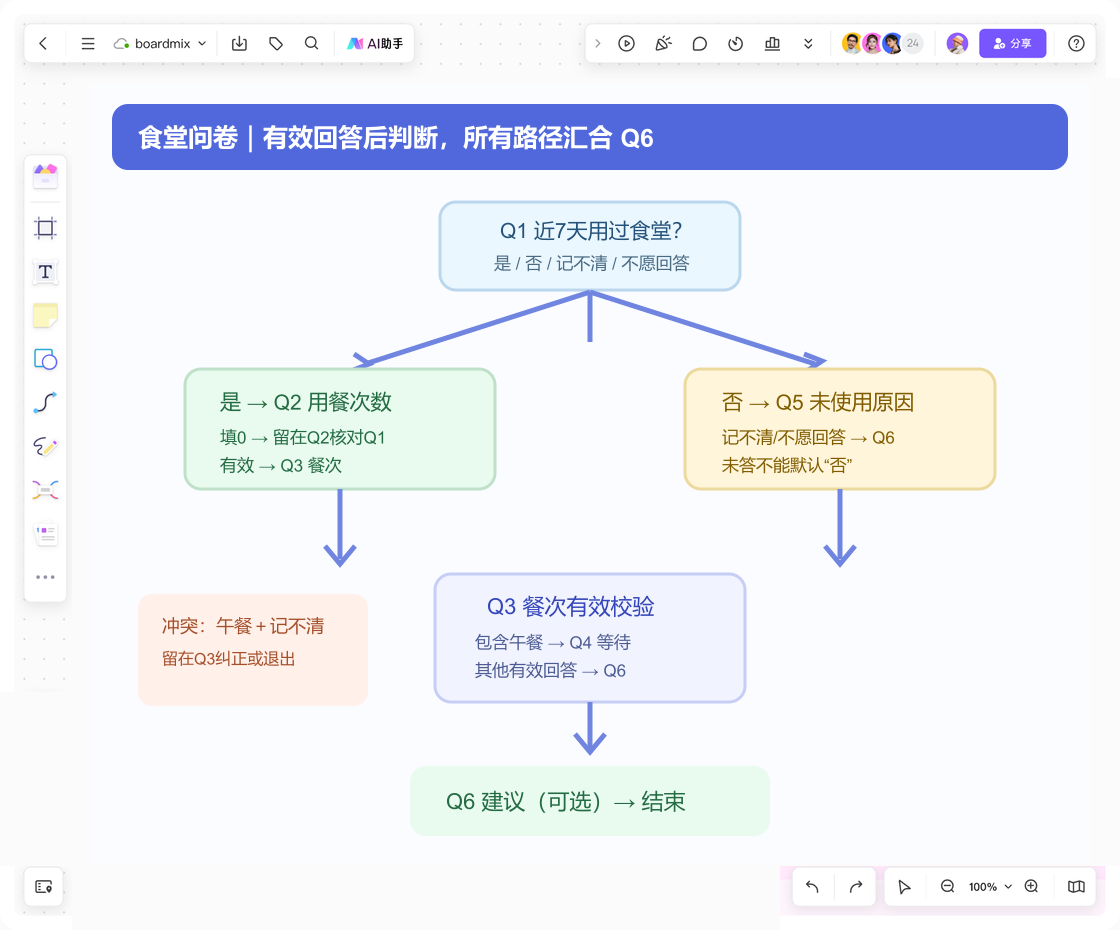Screen dimensions: 1120x930
Task: Click the export download icon
Action: pyautogui.click(x=239, y=44)
